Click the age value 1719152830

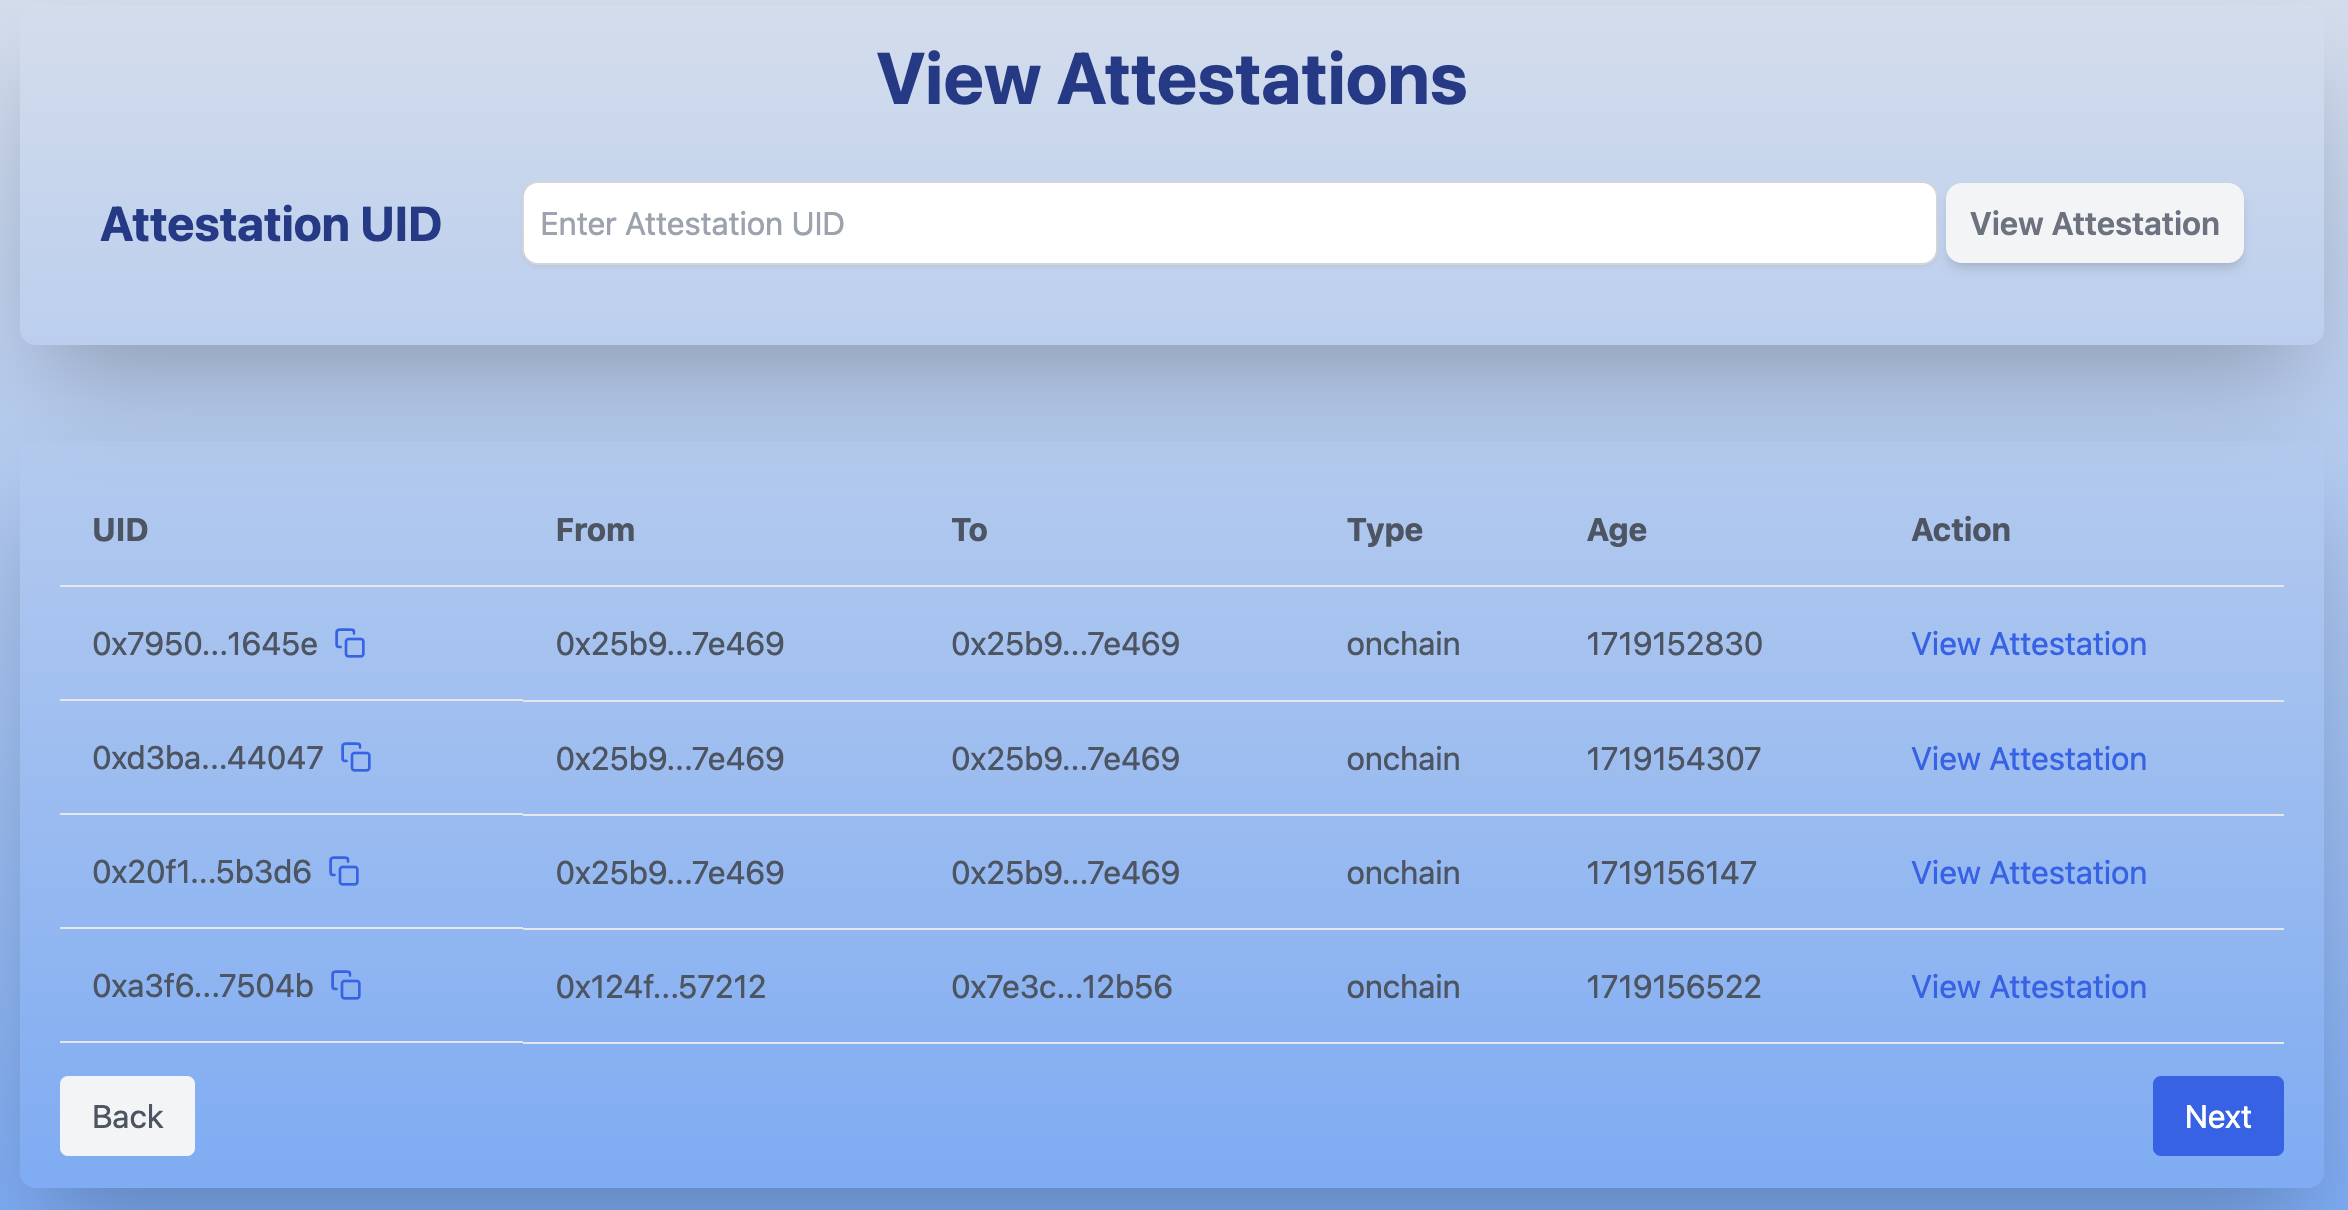1674,644
